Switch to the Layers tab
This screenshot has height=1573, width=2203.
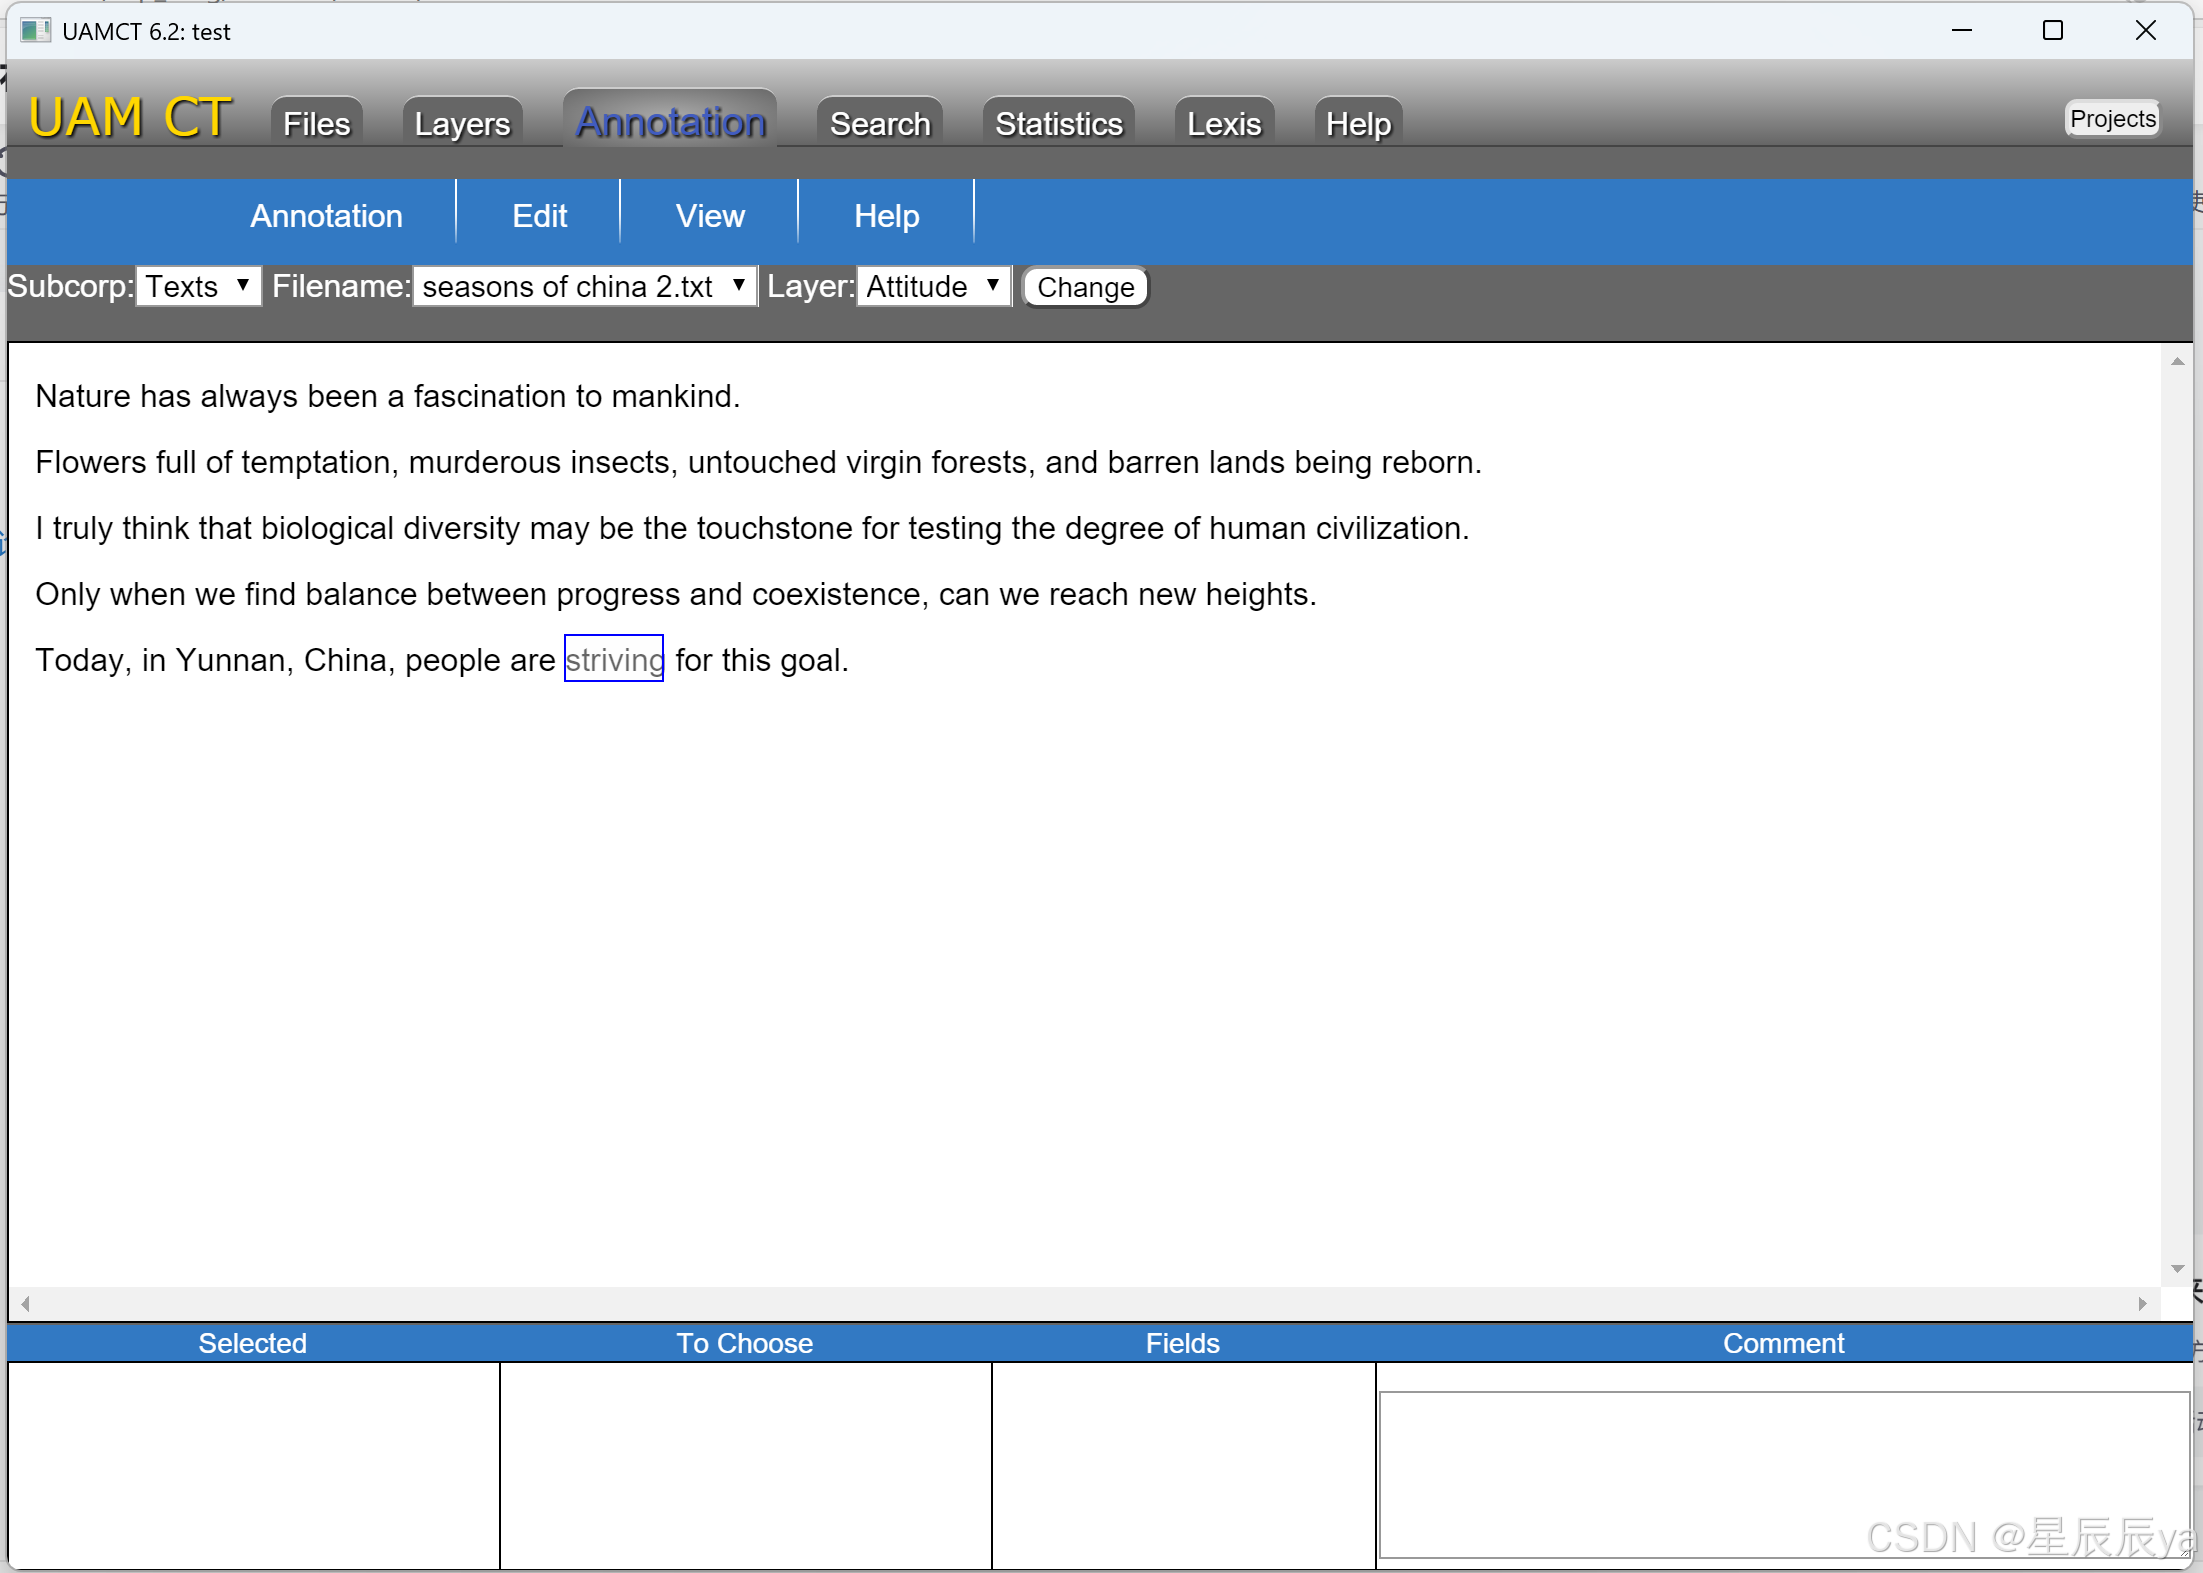pyautogui.click(x=461, y=122)
